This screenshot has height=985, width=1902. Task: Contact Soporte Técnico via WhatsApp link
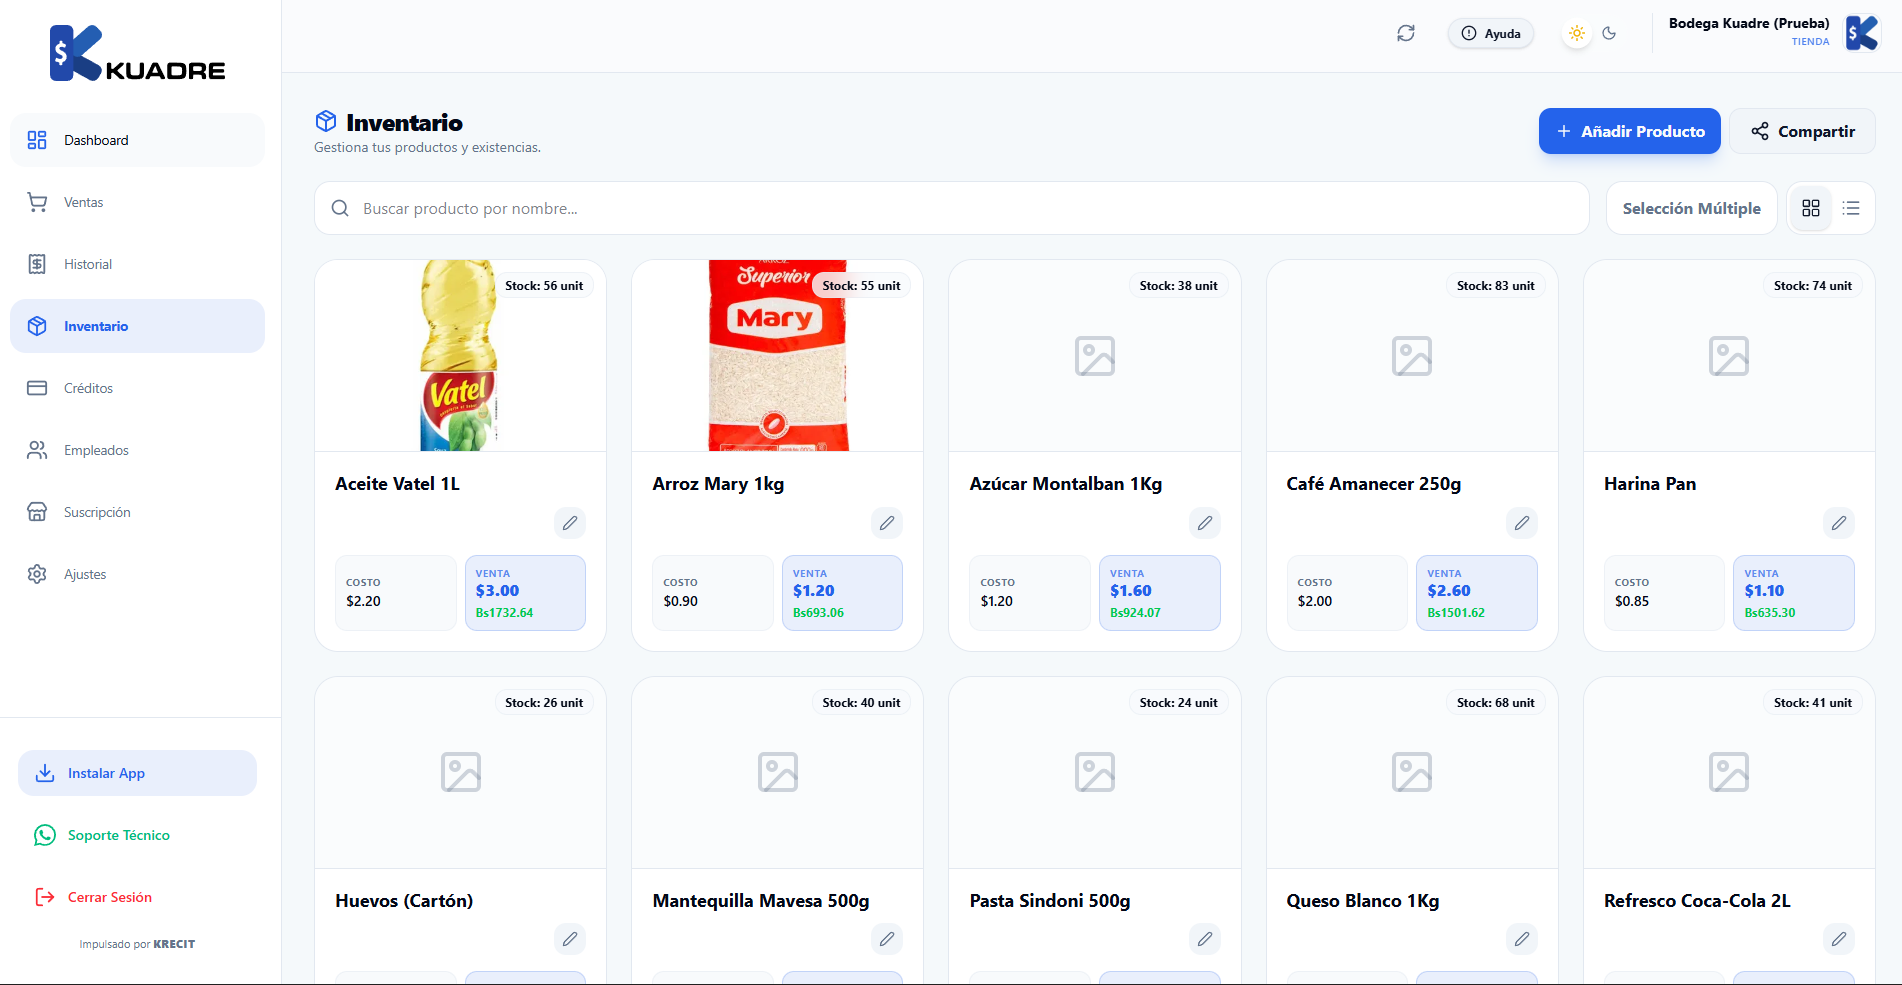137,835
